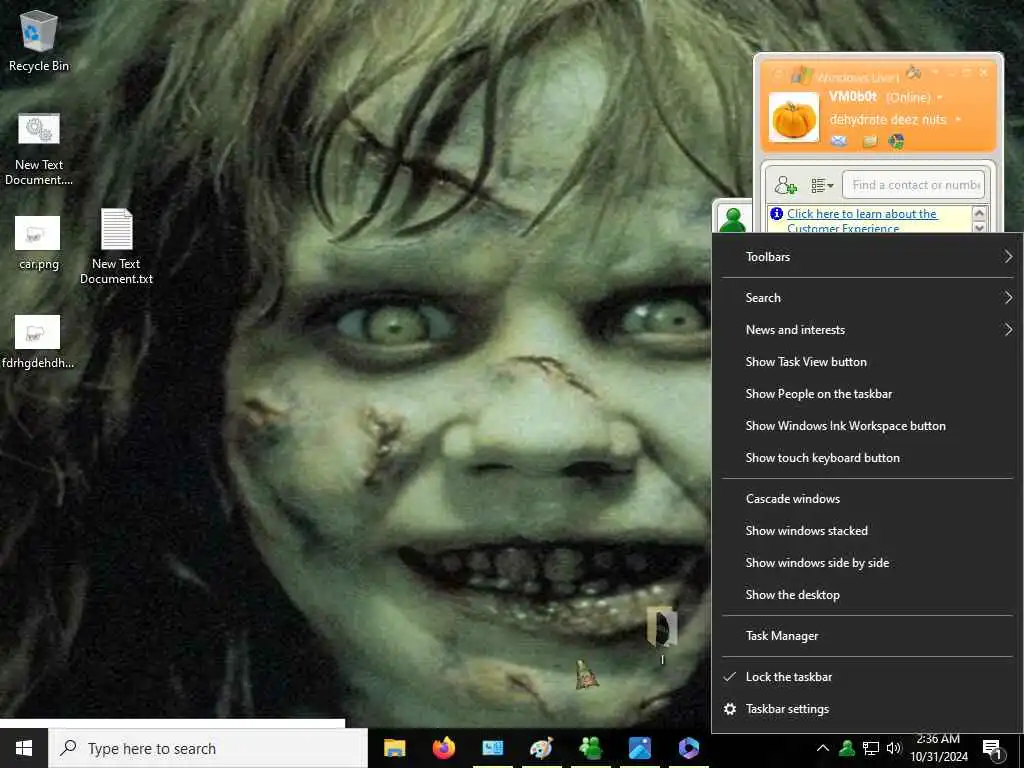Open the Messenger show menu arrow
Viewport: 1024px width, 768px height.
click(x=935, y=71)
